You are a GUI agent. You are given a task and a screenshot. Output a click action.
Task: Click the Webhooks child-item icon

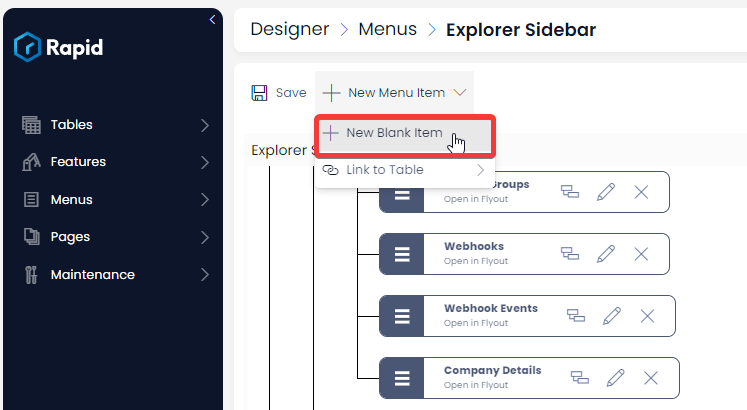pyautogui.click(x=570, y=254)
